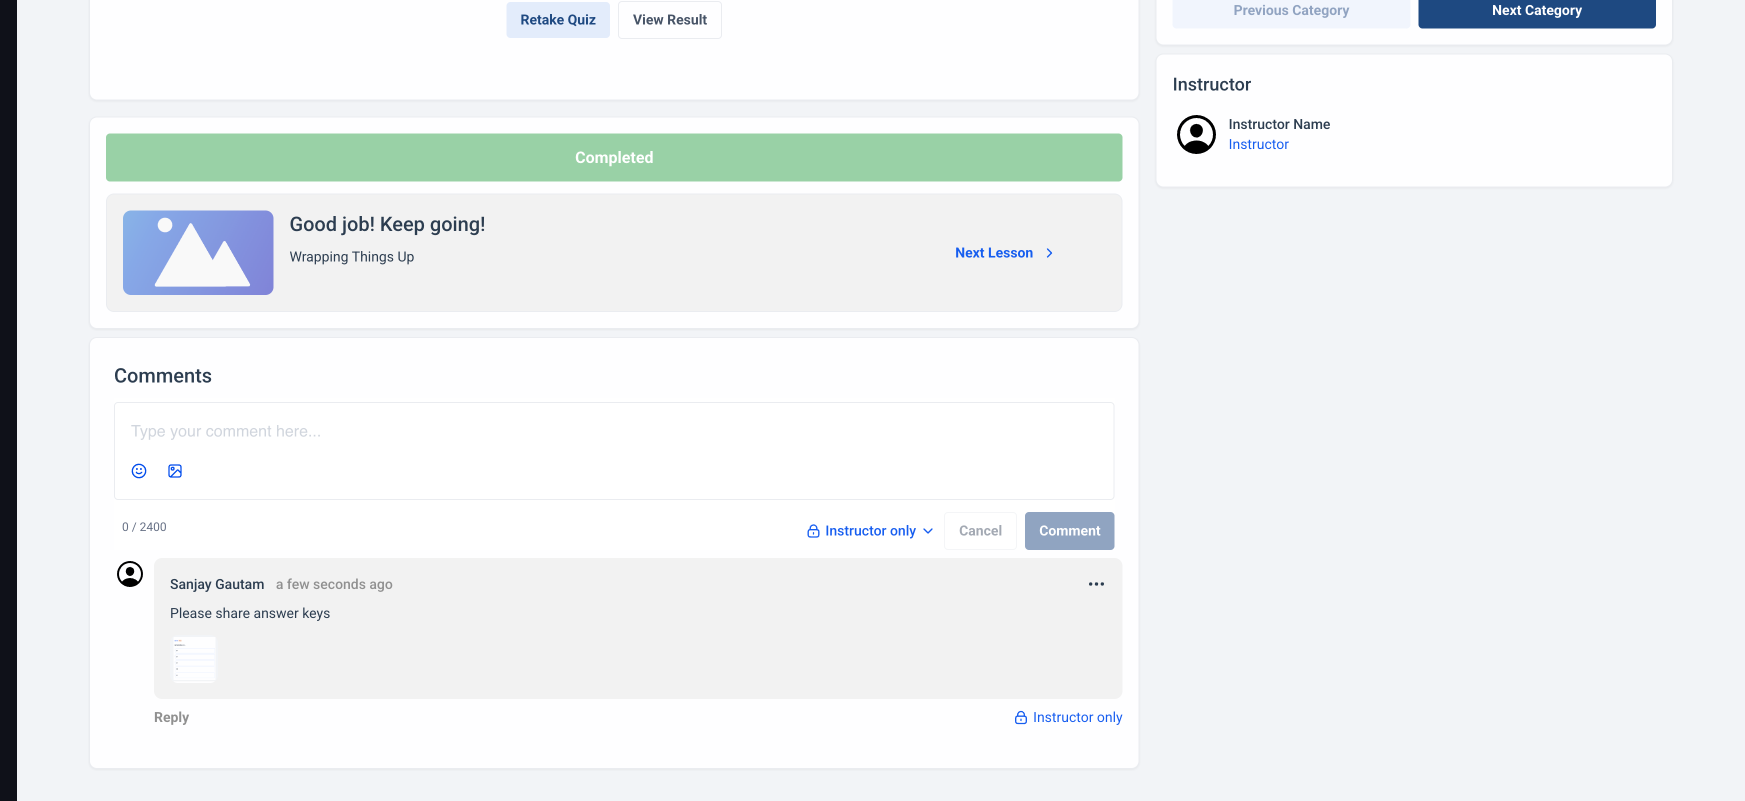
Task: Click the Instructor profile link
Action: [1258, 145]
